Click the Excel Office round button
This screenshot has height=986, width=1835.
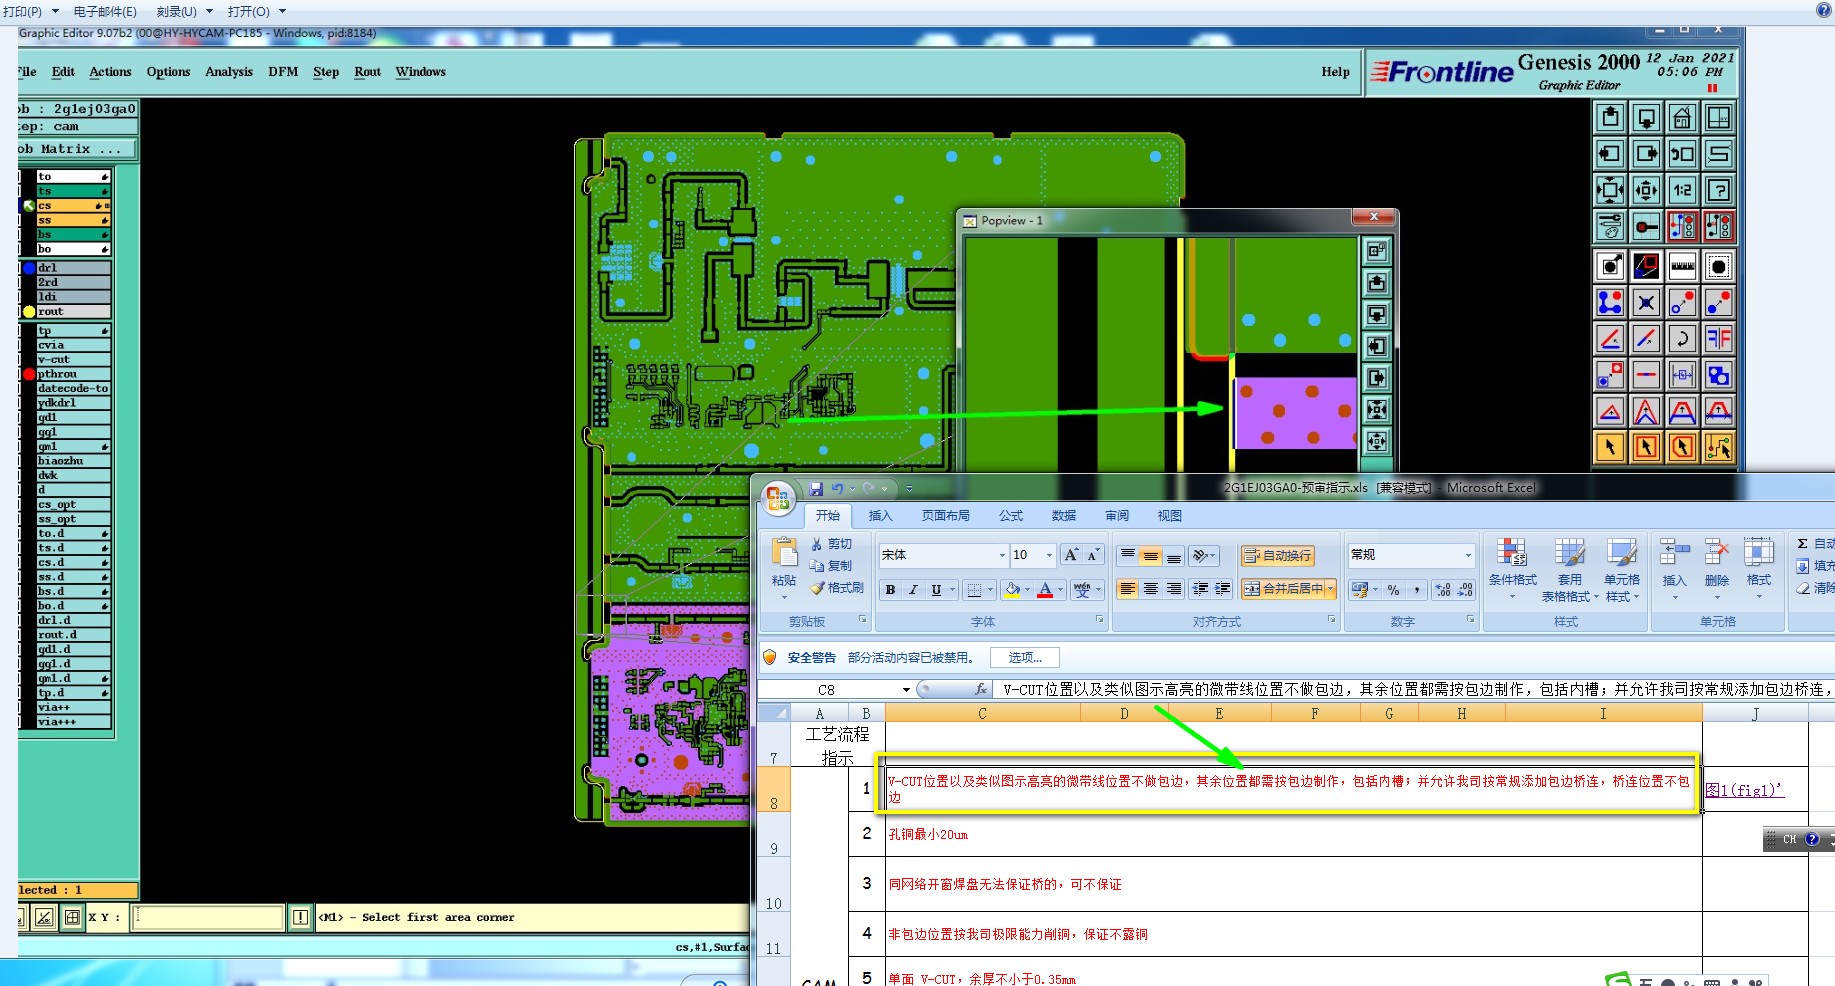778,497
